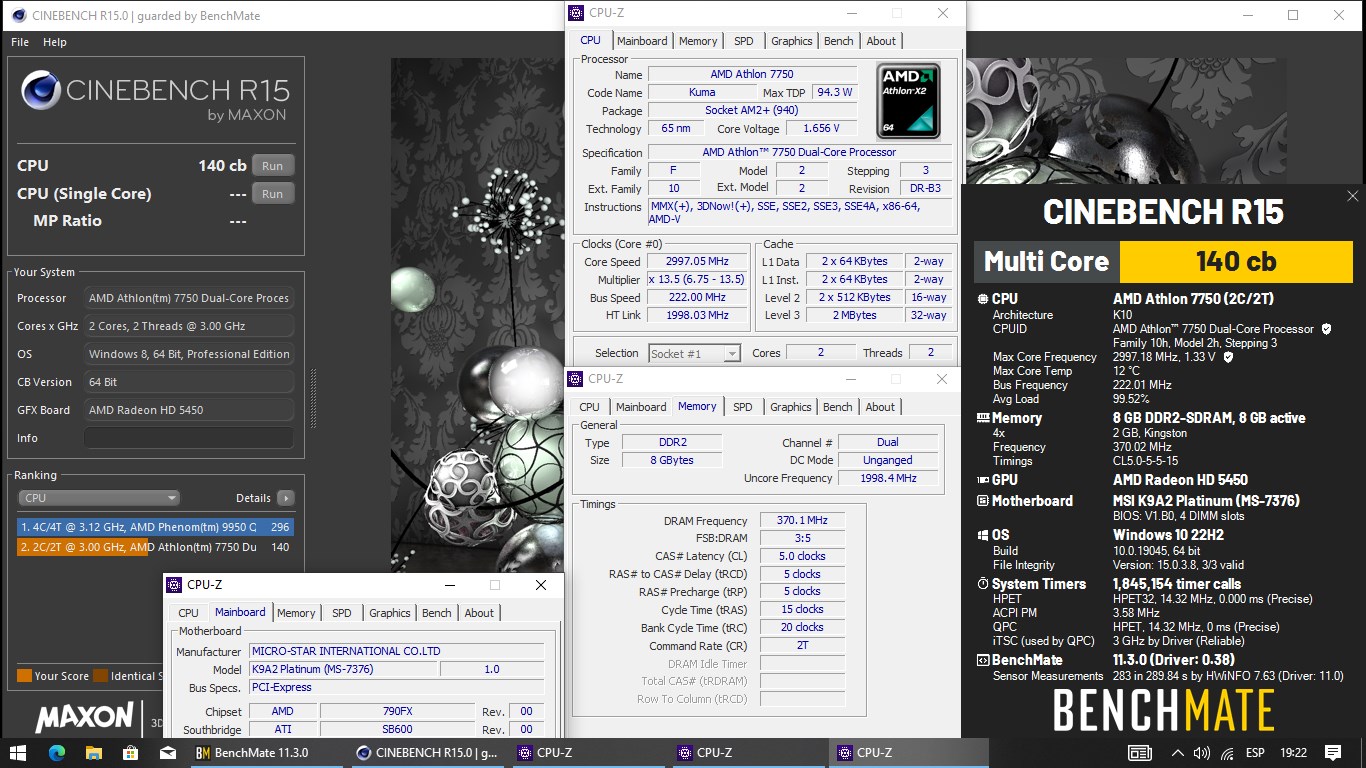Open CPU tab in CPU-Z mainboard window
This screenshot has height=768, width=1366.
(x=188, y=613)
